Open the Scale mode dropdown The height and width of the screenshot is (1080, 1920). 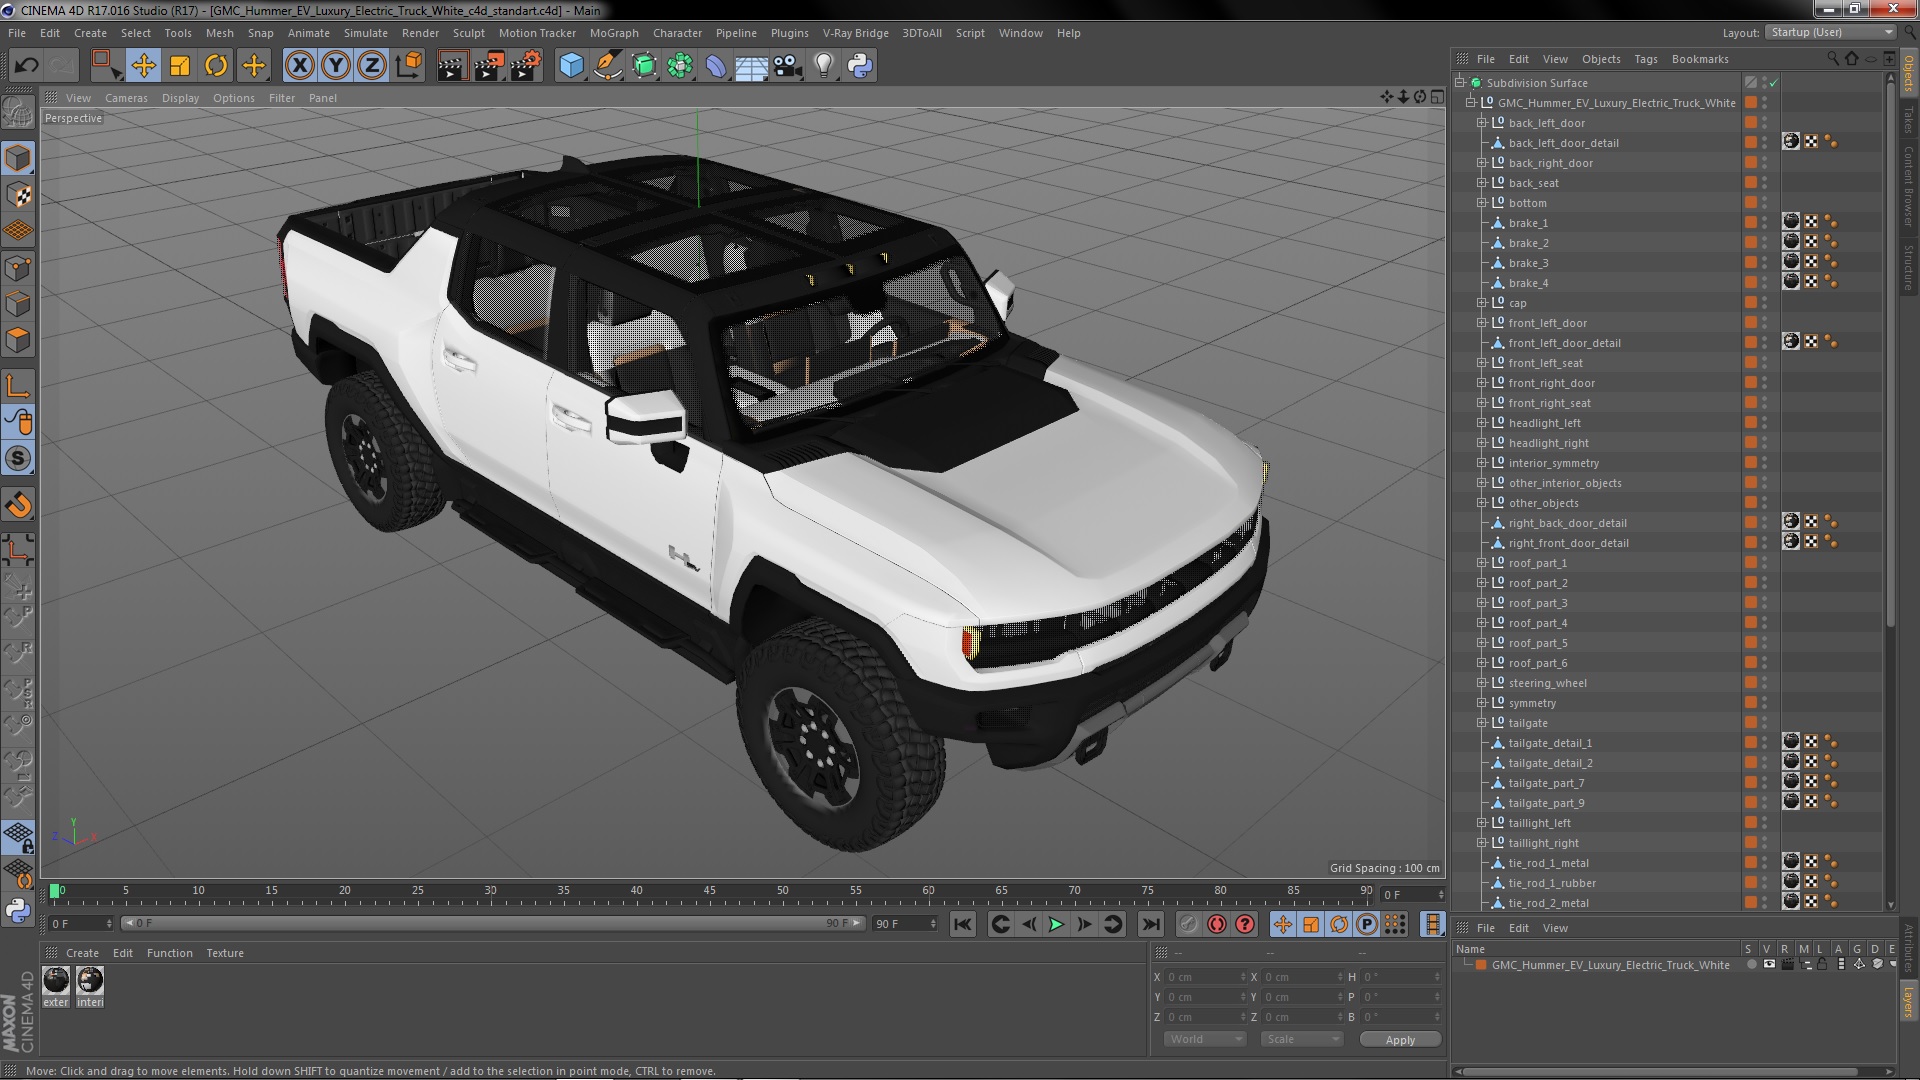click(1302, 1039)
